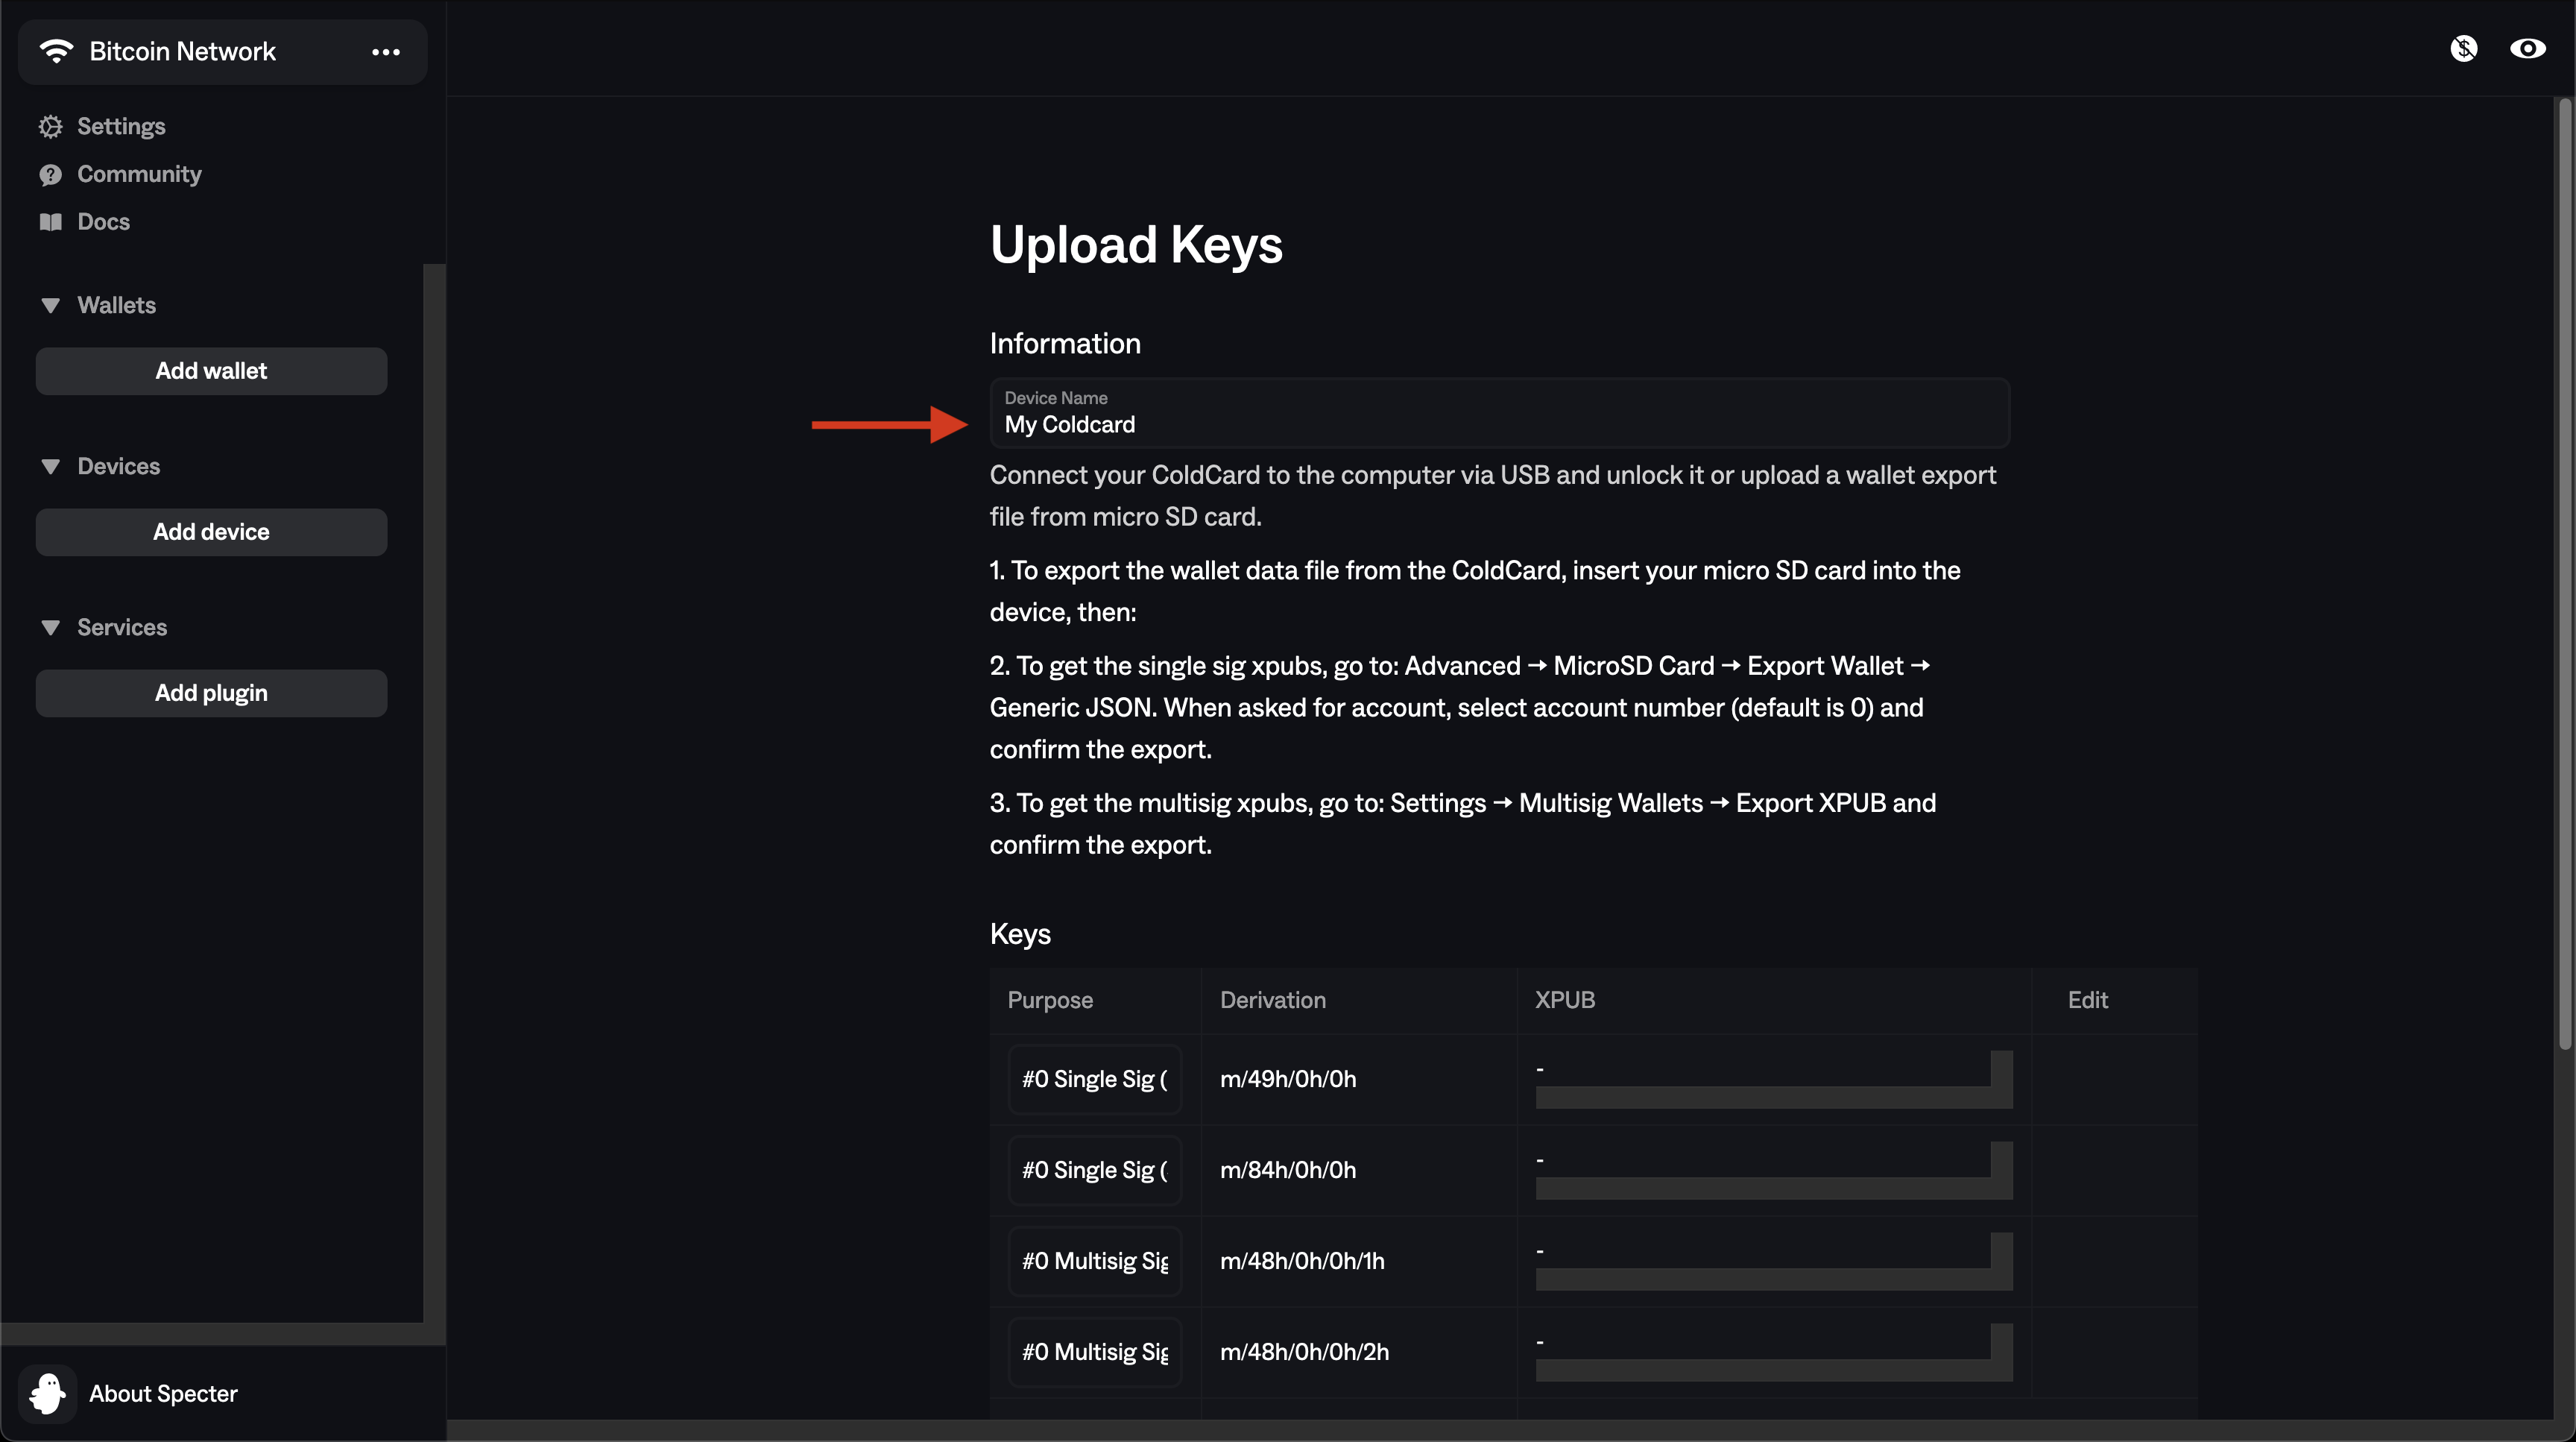Click the Specter ghost logo
2576x1442 pixels.
(48, 1393)
